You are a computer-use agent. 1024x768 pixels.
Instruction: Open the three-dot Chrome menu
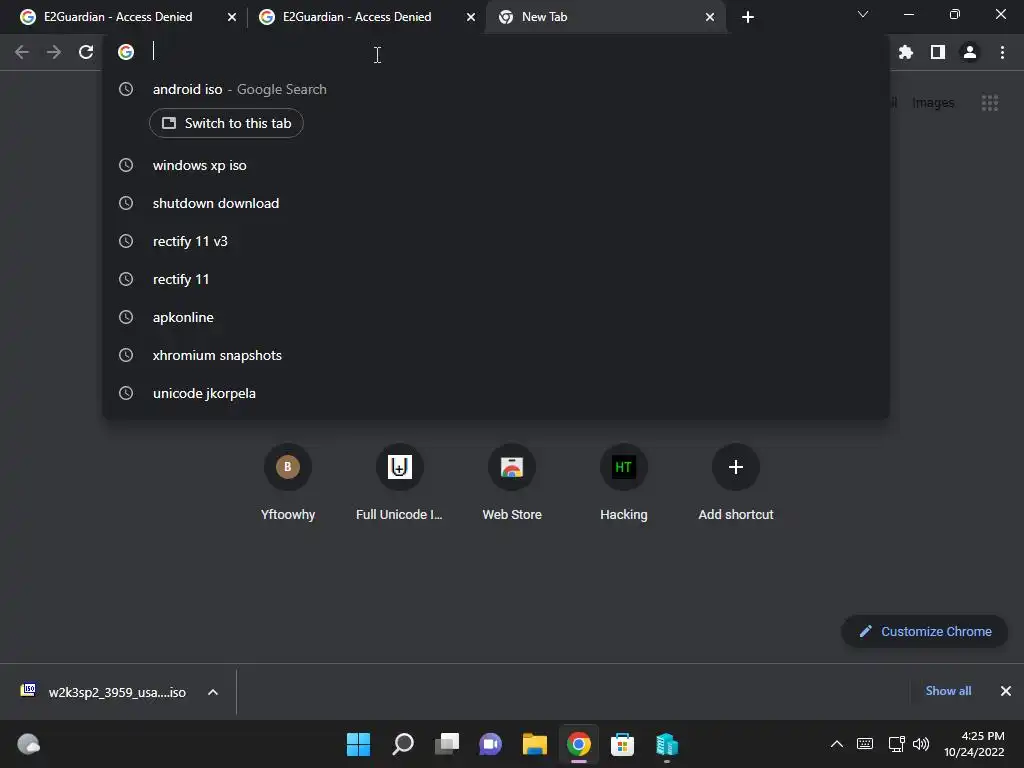pyautogui.click(x=1002, y=52)
